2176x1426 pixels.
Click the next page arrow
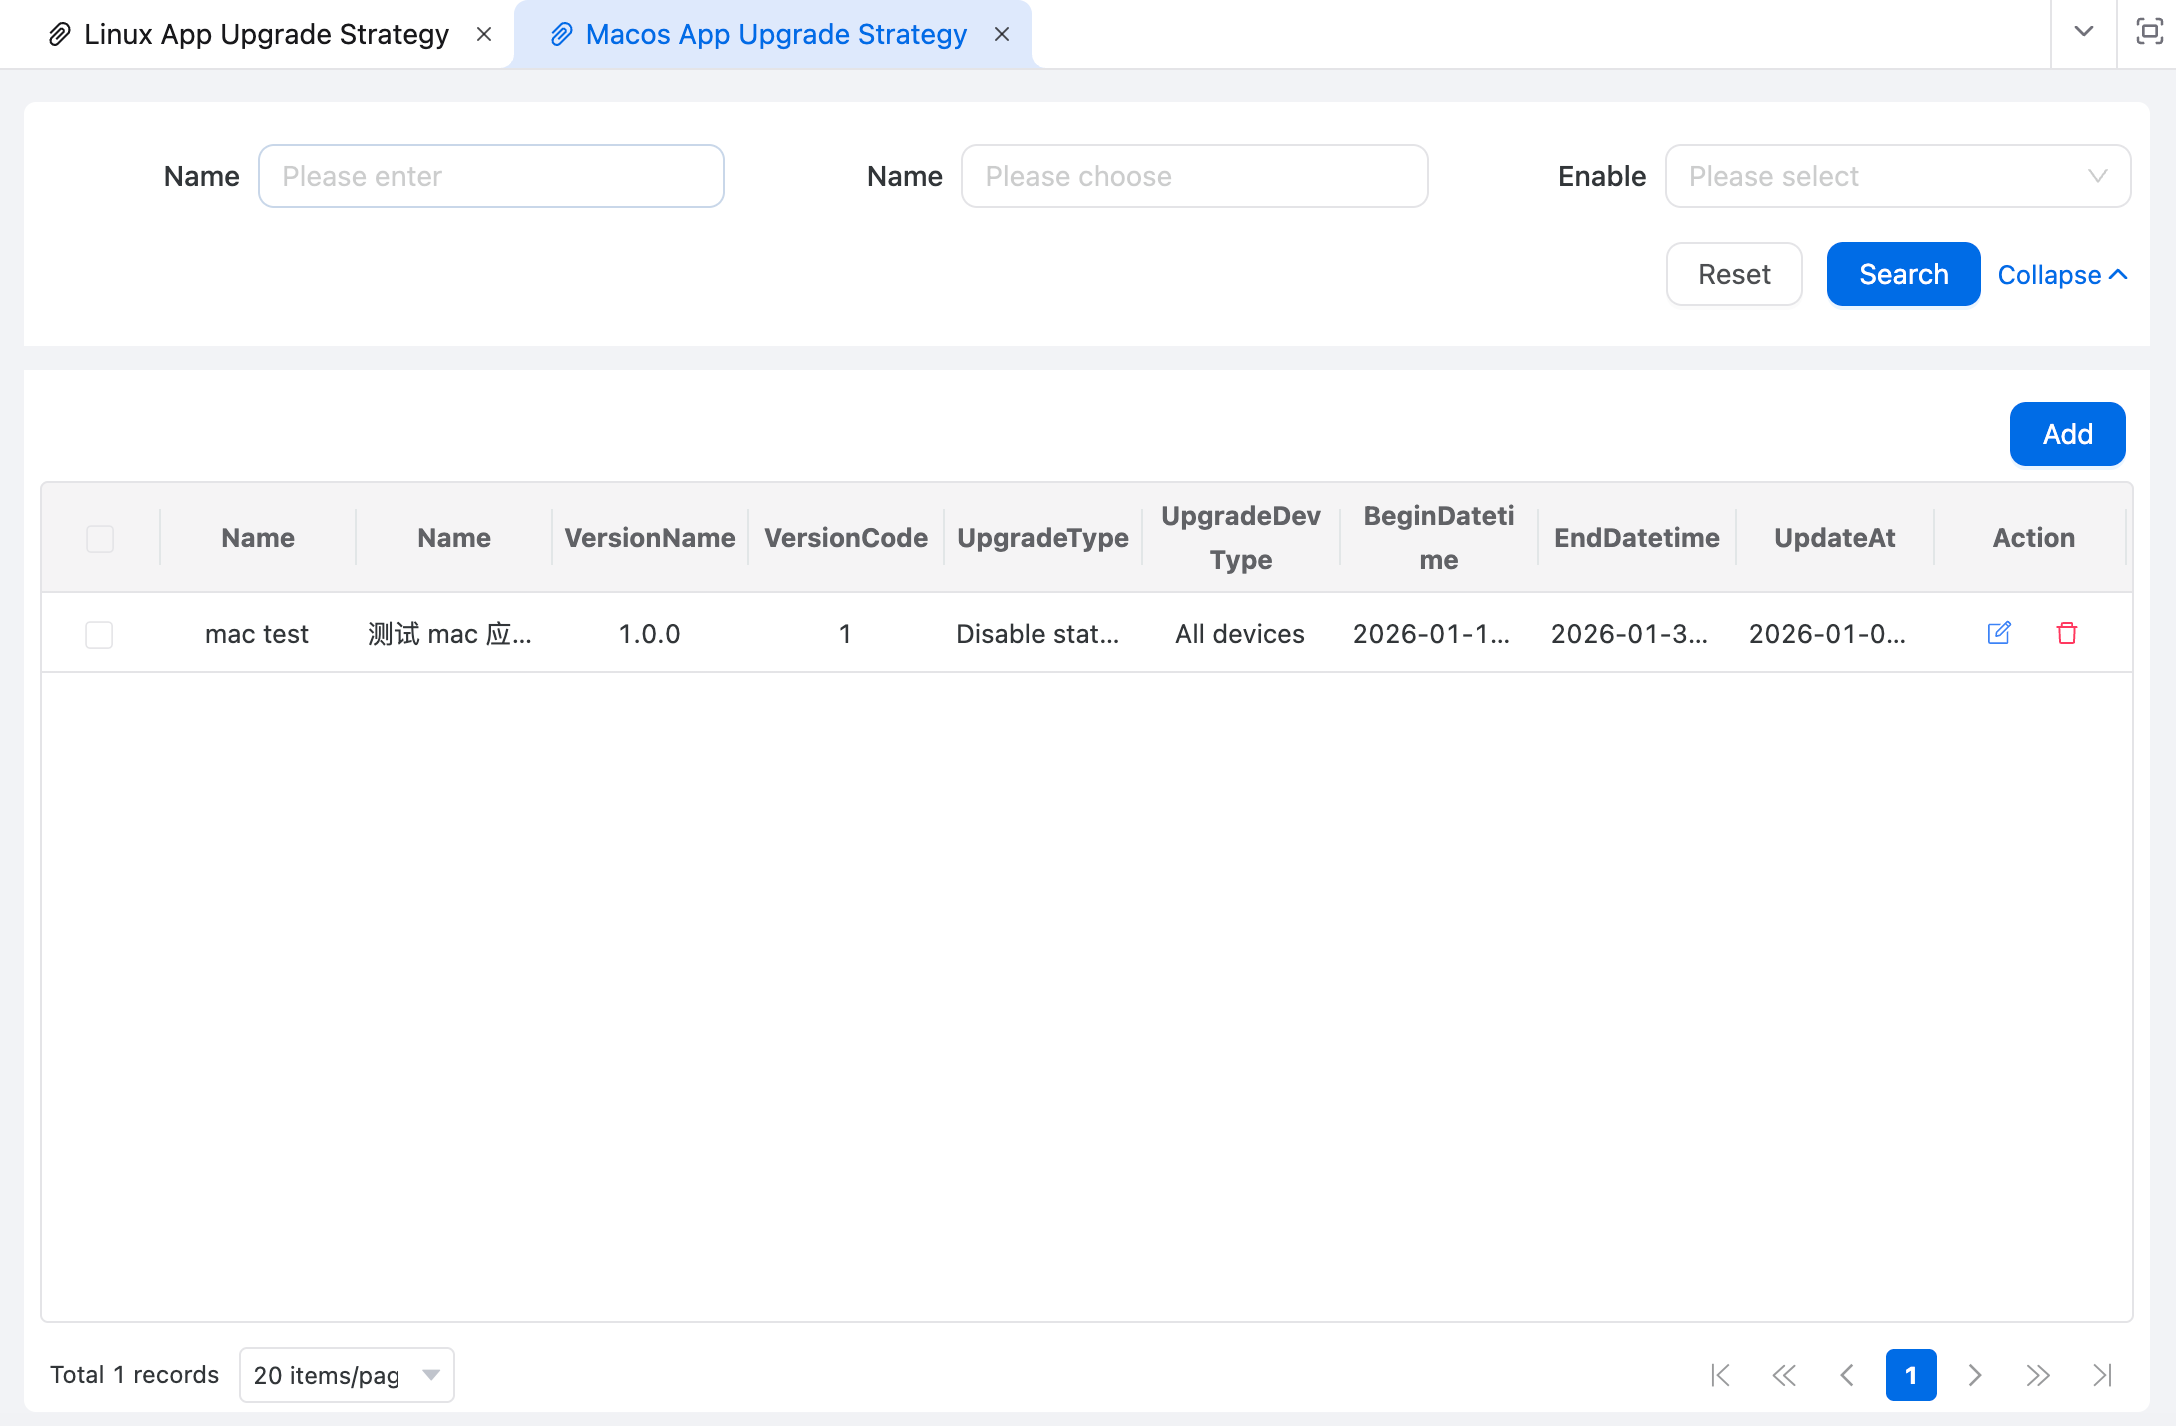[1974, 1375]
